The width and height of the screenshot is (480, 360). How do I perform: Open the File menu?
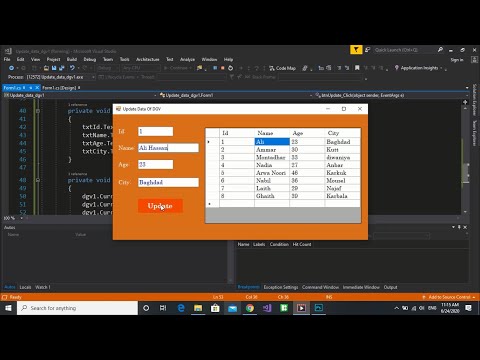(x=7, y=59)
